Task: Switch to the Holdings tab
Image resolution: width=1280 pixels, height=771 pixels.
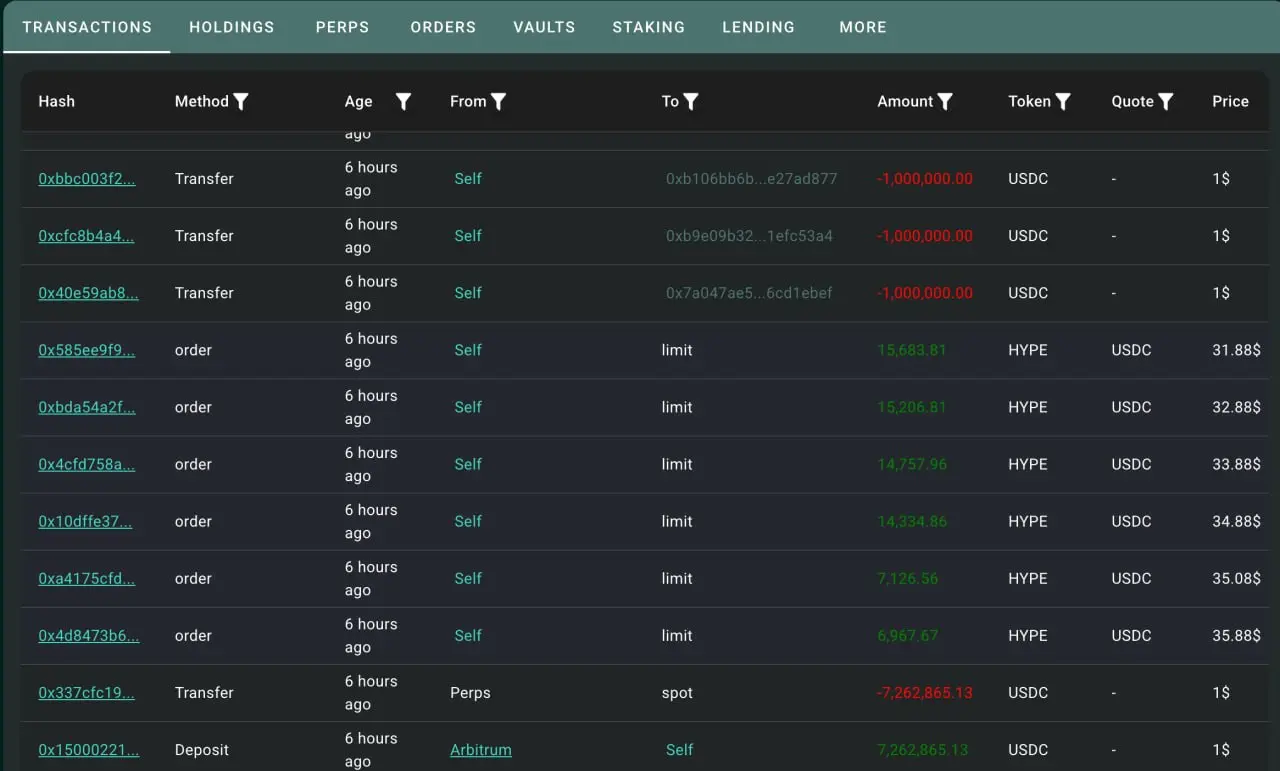Action: [x=232, y=27]
